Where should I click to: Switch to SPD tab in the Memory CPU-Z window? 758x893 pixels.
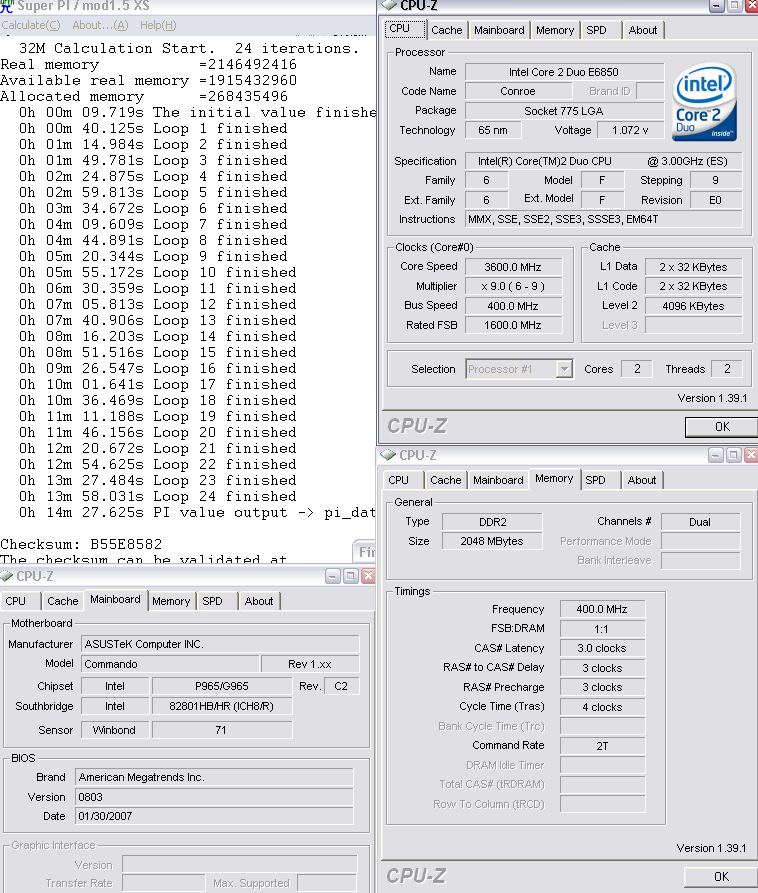tap(596, 480)
